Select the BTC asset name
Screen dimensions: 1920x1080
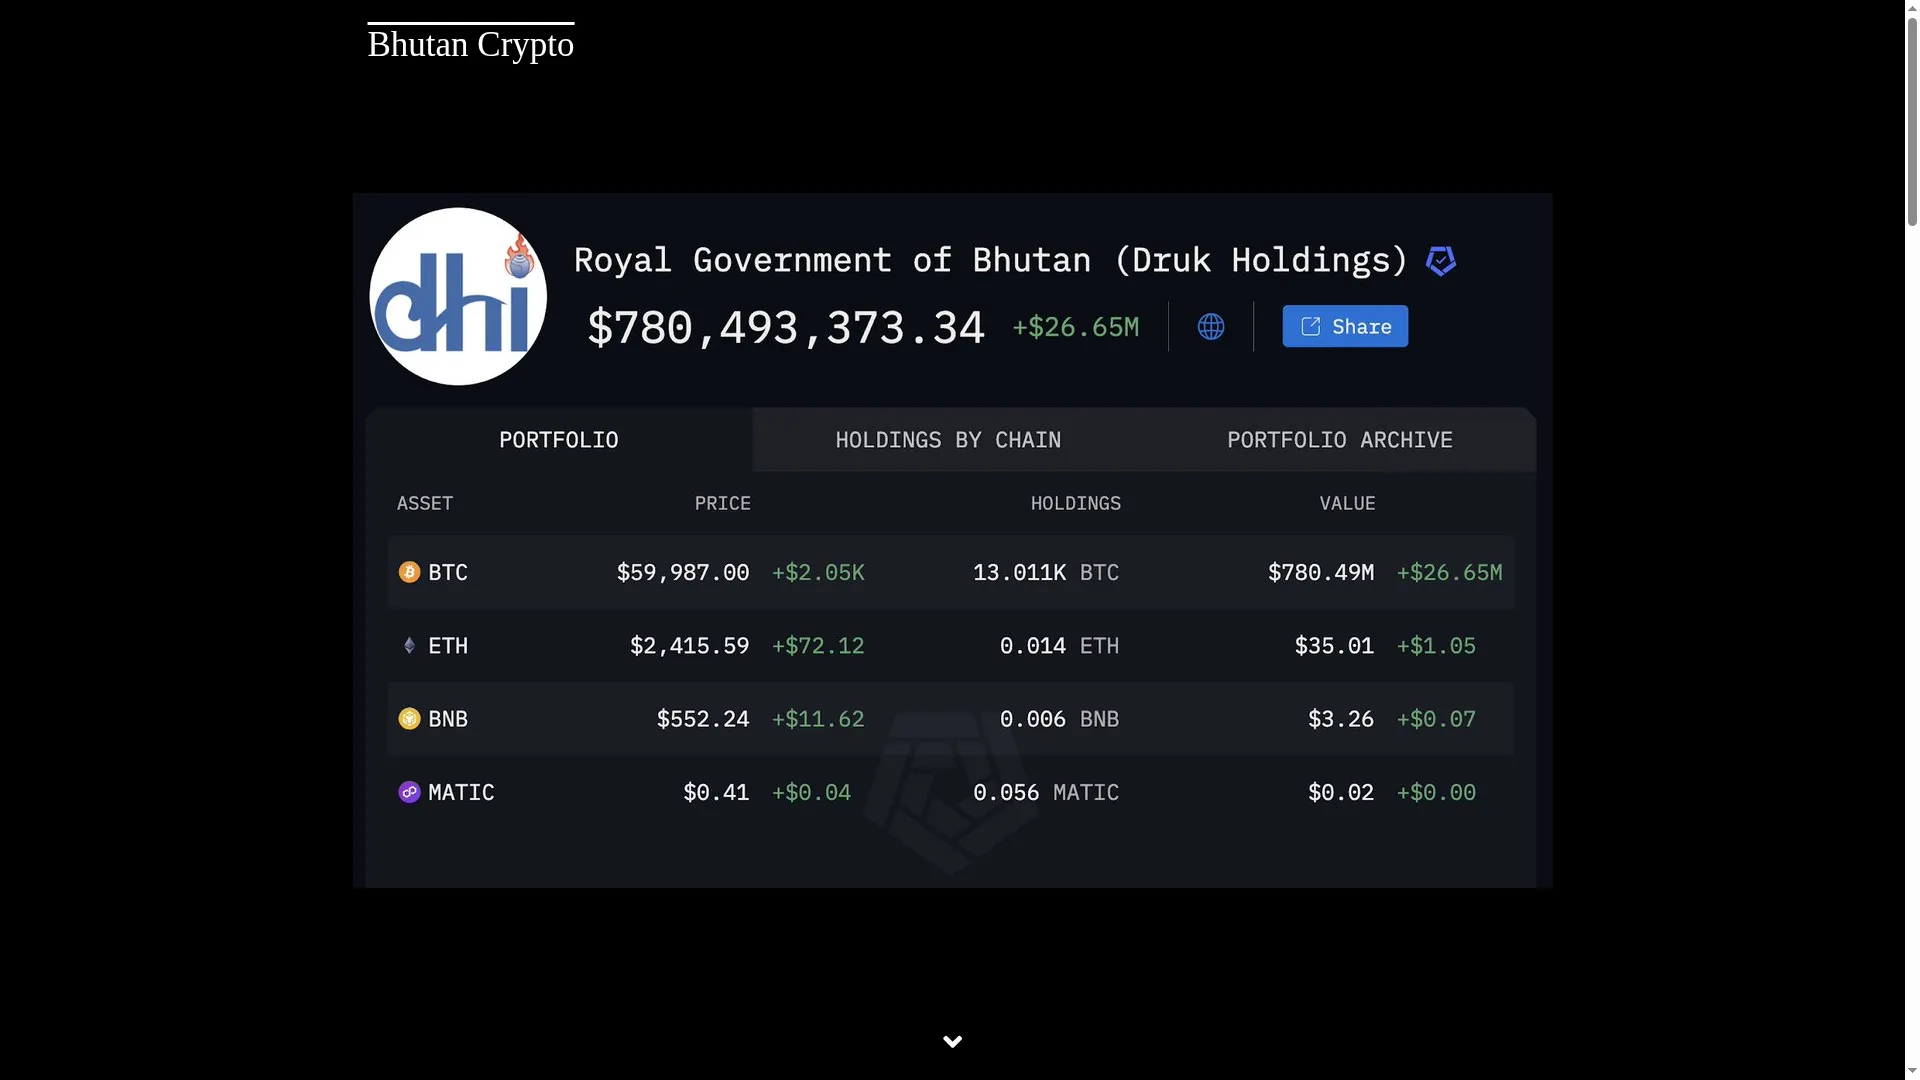click(448, 572)
